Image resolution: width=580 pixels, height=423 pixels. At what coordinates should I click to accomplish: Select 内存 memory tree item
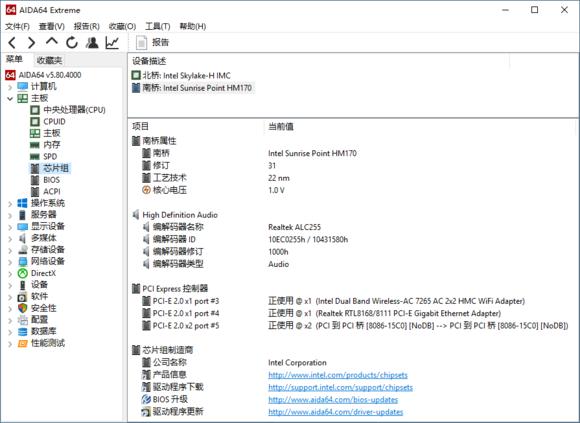[51, 145]
